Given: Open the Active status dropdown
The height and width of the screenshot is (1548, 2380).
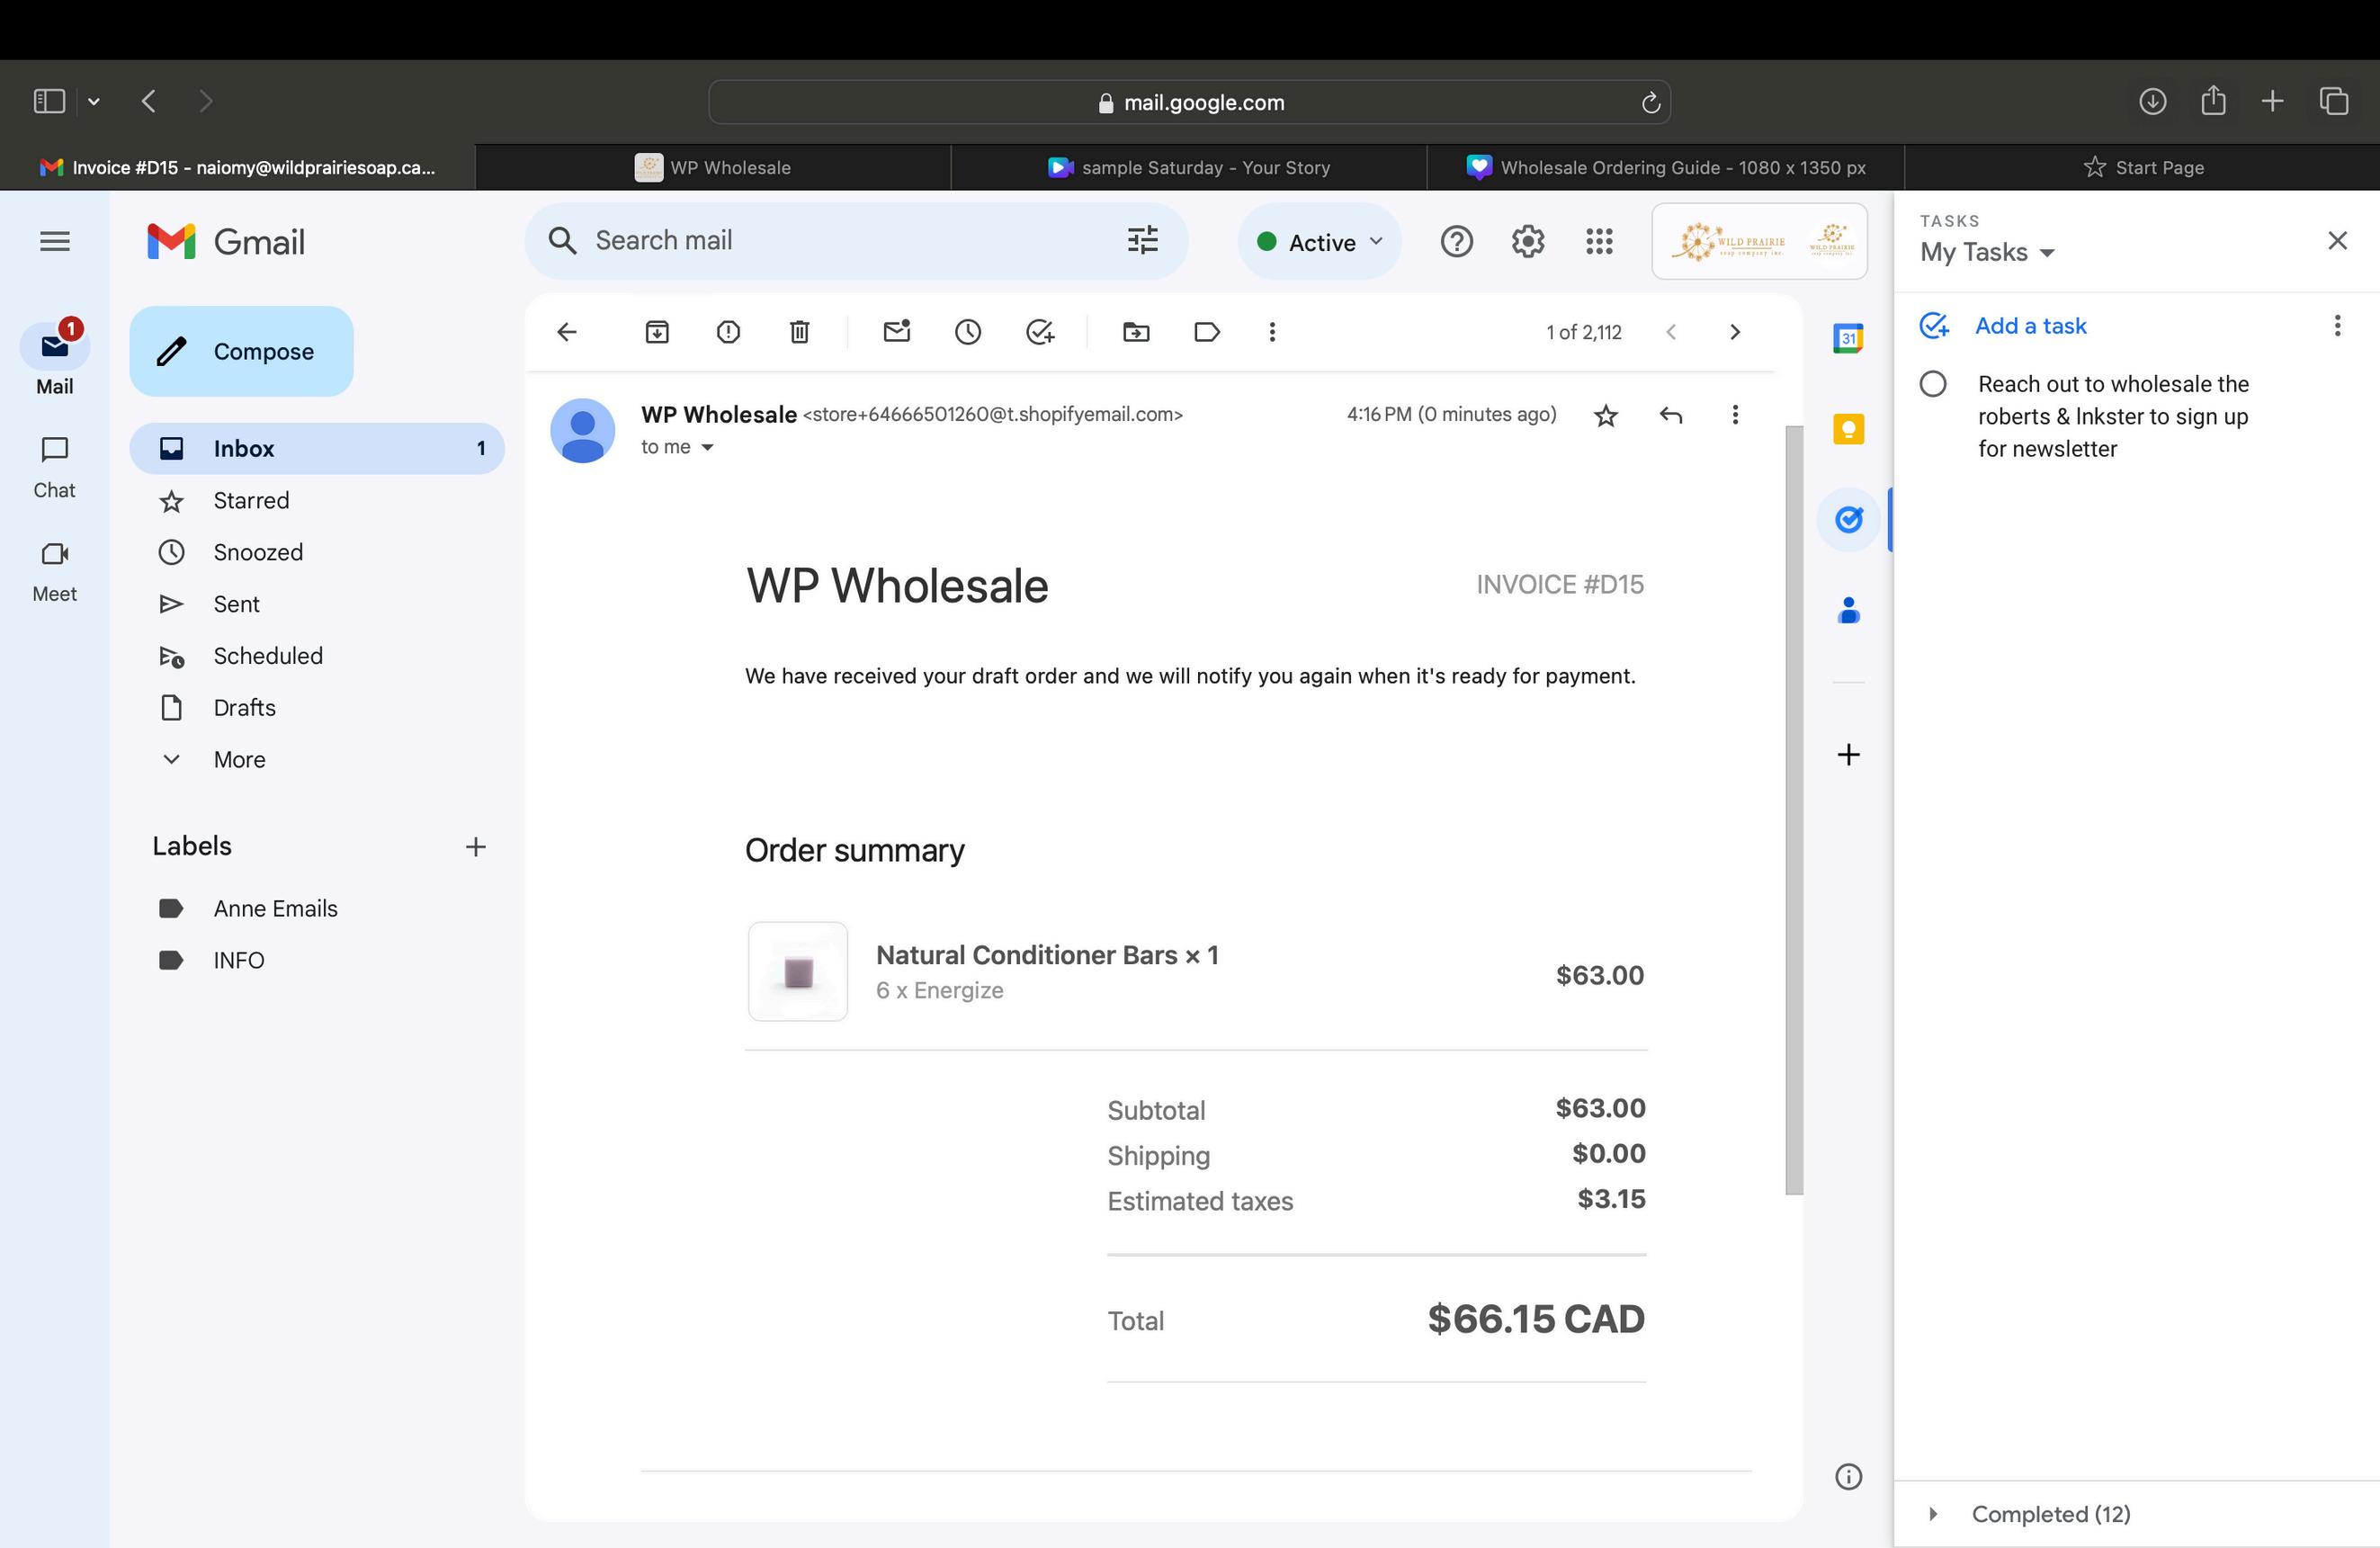Looking at the screenshot, I should coord(1321,242).
